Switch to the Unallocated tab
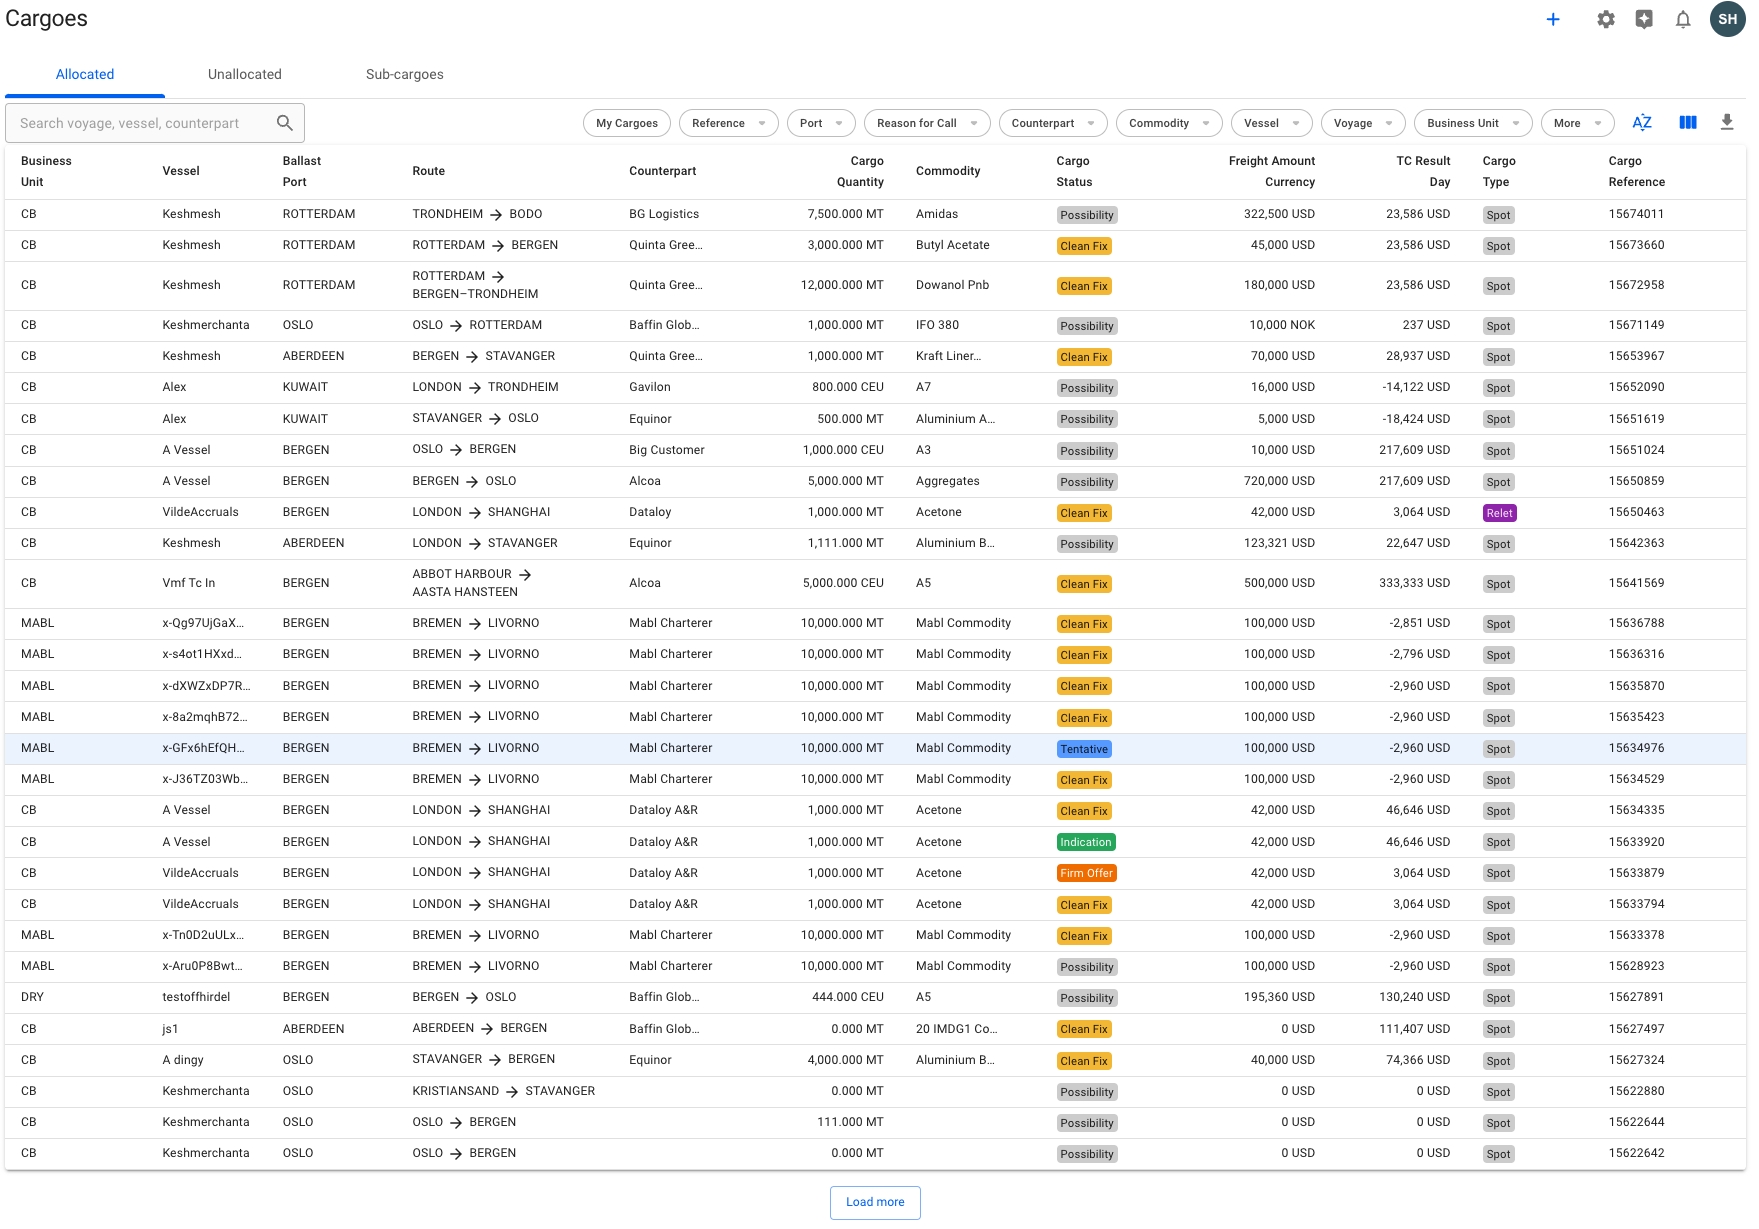Image resolution: width=1759 pixels, height=1229 pixels. pyautogui.click(x=245, y=74)
